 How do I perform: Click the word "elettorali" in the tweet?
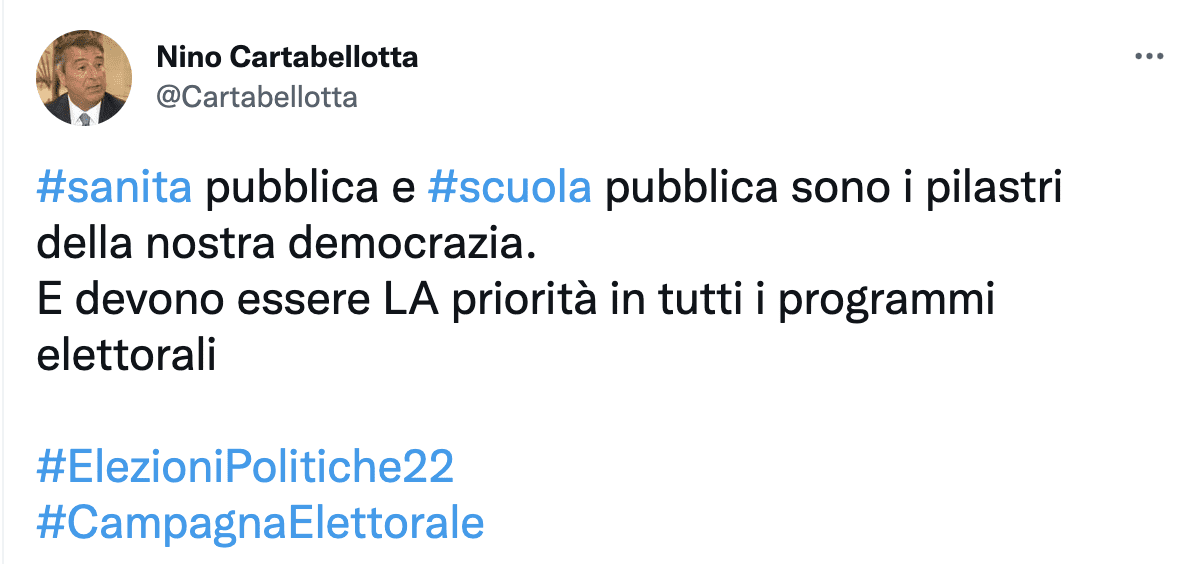[x=126, y=355]
